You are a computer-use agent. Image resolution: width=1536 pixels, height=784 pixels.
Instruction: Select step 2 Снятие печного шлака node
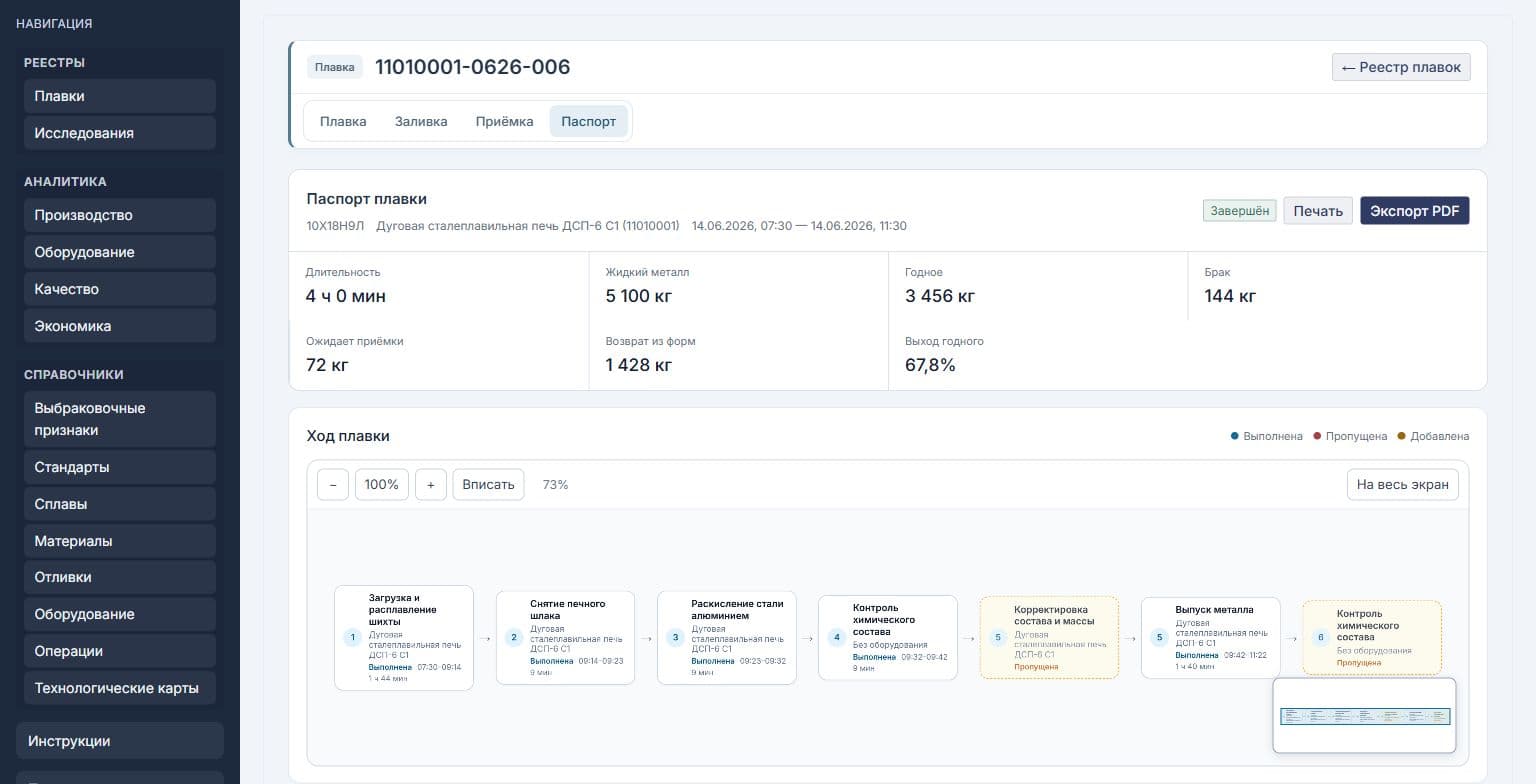566,638
